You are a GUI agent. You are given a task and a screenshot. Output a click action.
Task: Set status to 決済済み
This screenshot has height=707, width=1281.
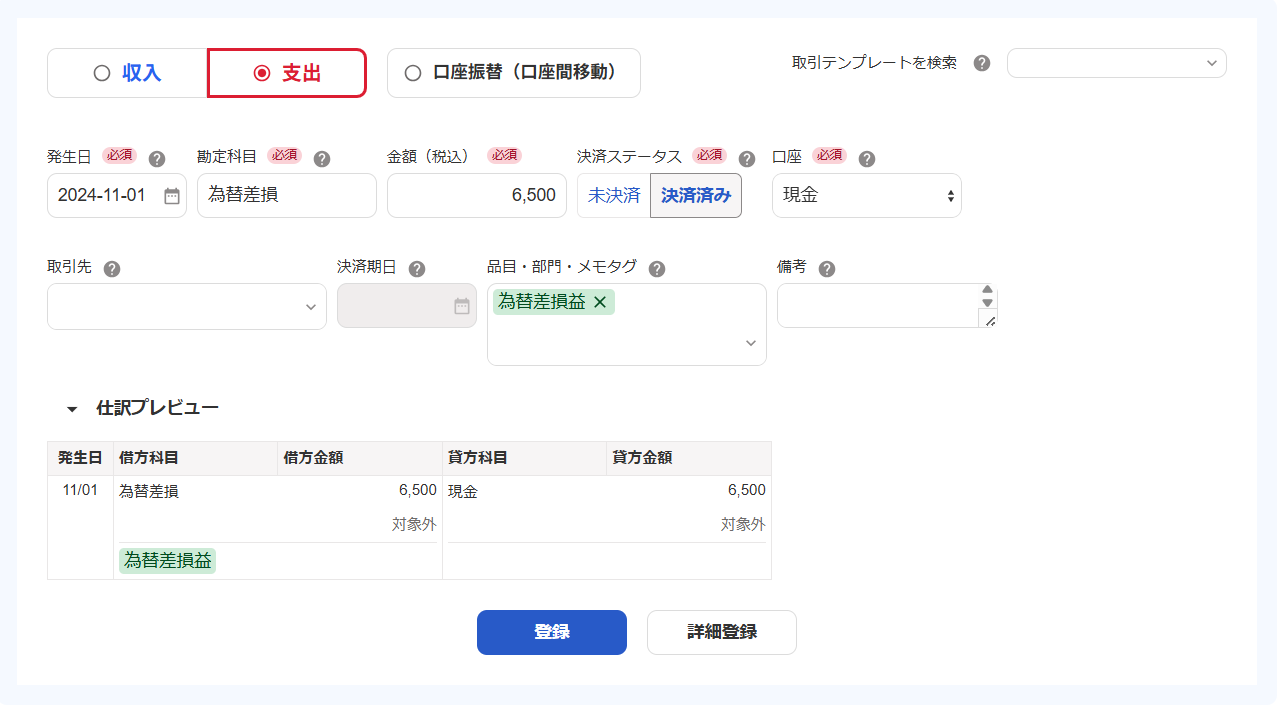[696, 196]
